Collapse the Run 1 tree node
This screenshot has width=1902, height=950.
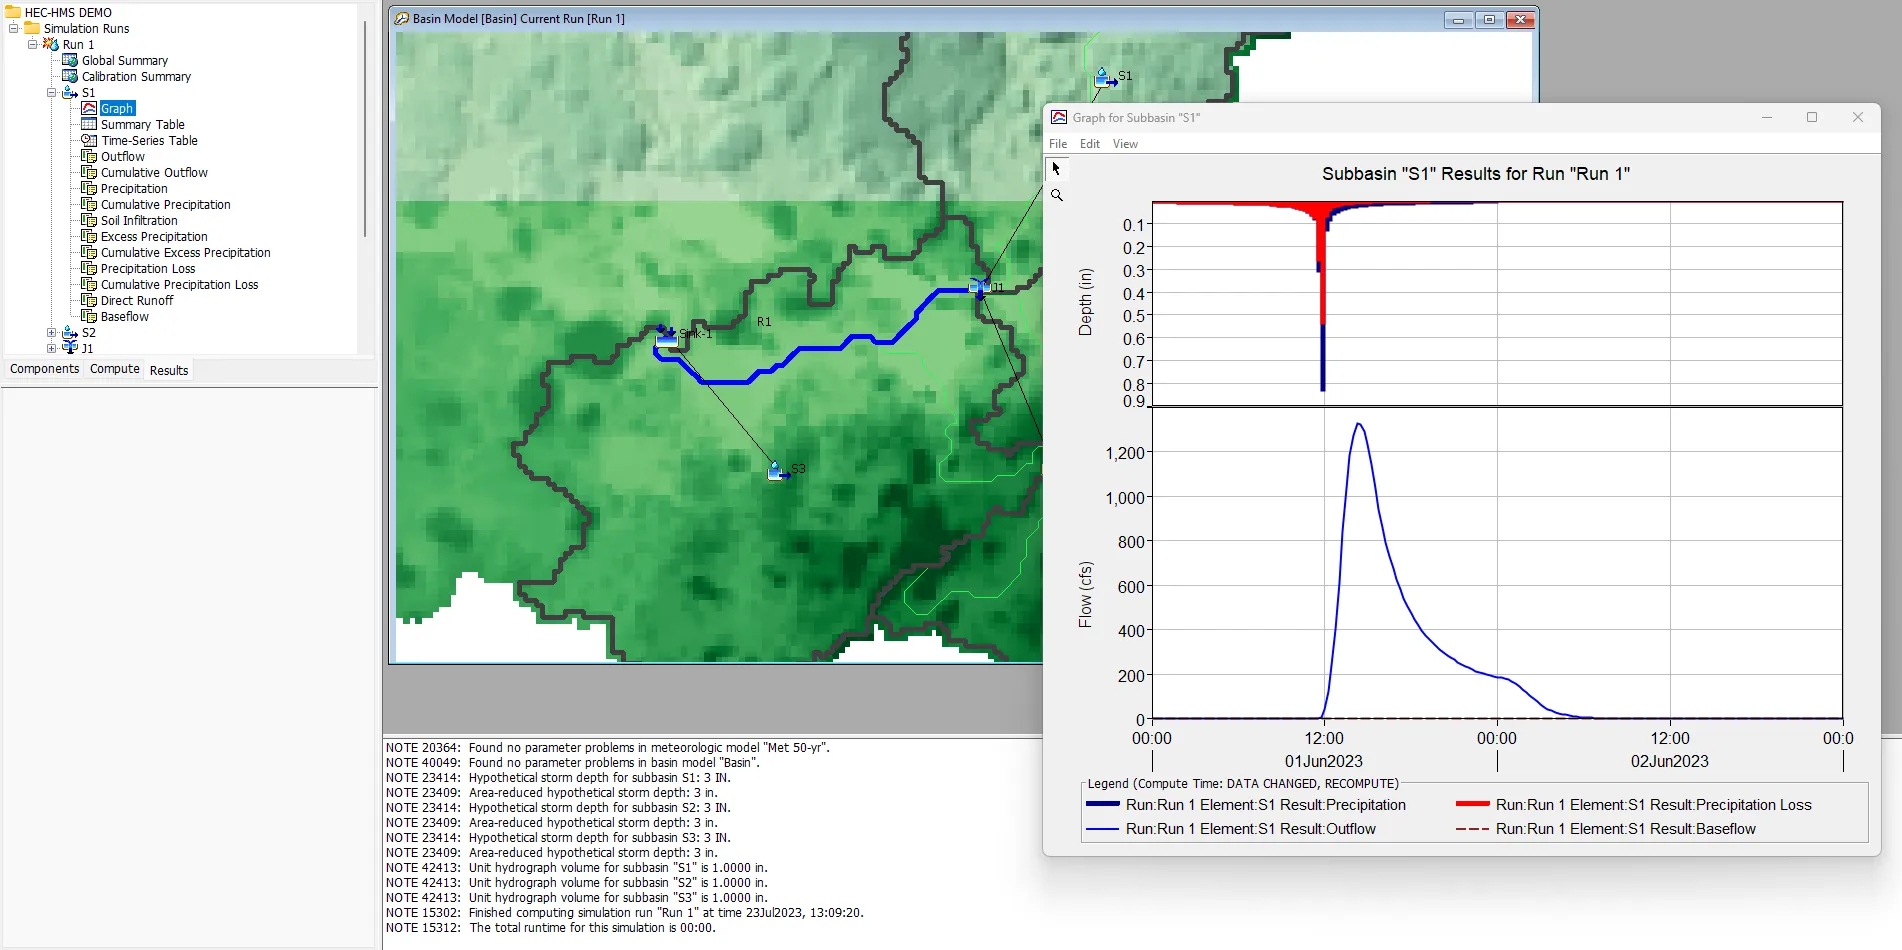pyautogui.click(x=33, y=44)
